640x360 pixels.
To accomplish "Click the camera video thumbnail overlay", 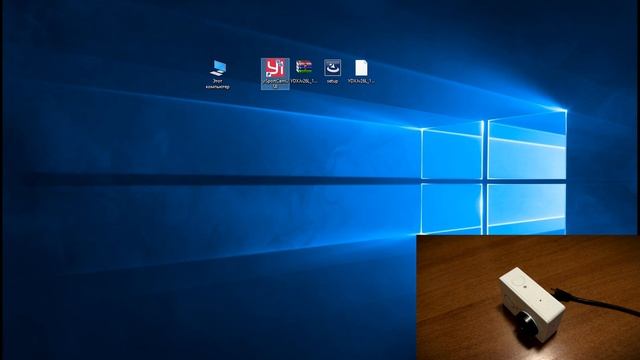I will tap(528, 297).
